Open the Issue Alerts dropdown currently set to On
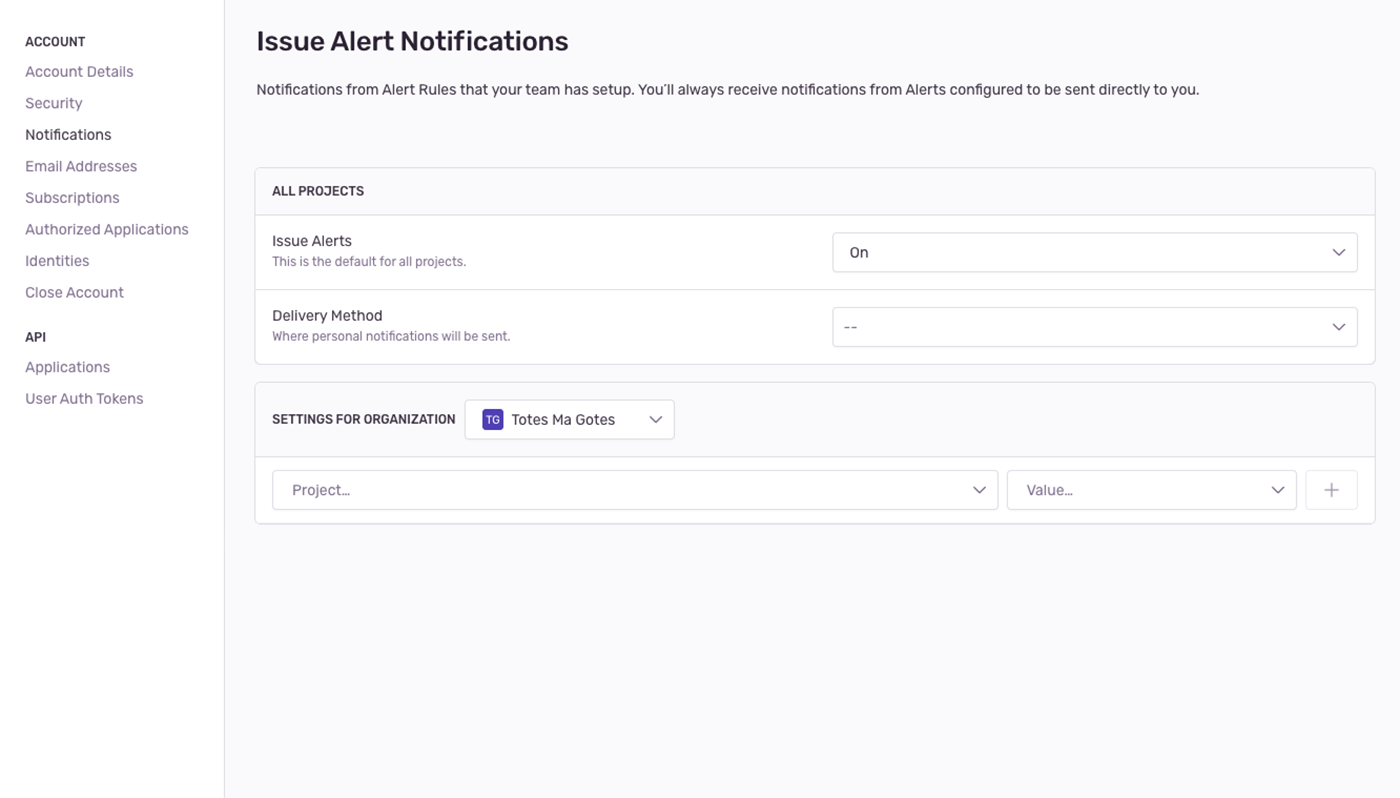 tap(1095, 252)
